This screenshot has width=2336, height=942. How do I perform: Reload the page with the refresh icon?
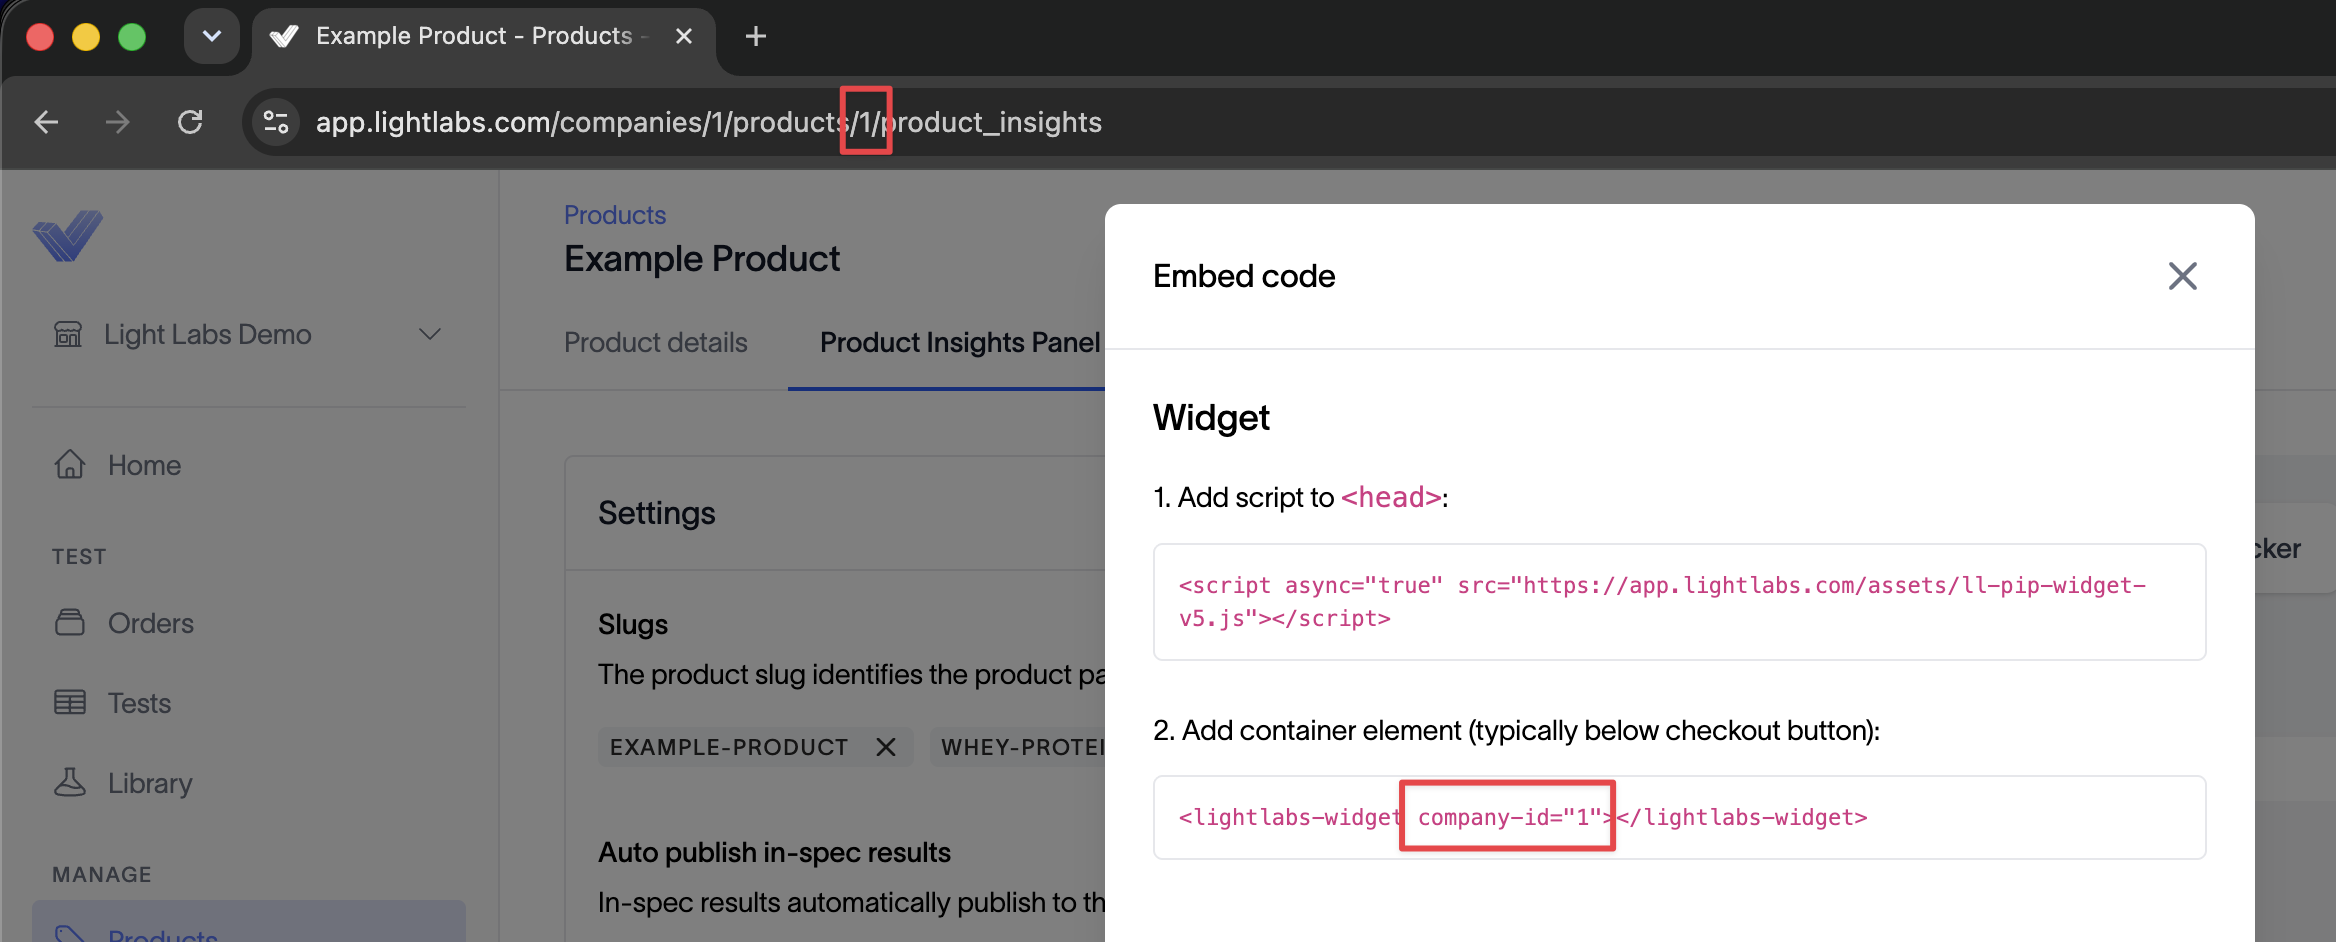190,122
